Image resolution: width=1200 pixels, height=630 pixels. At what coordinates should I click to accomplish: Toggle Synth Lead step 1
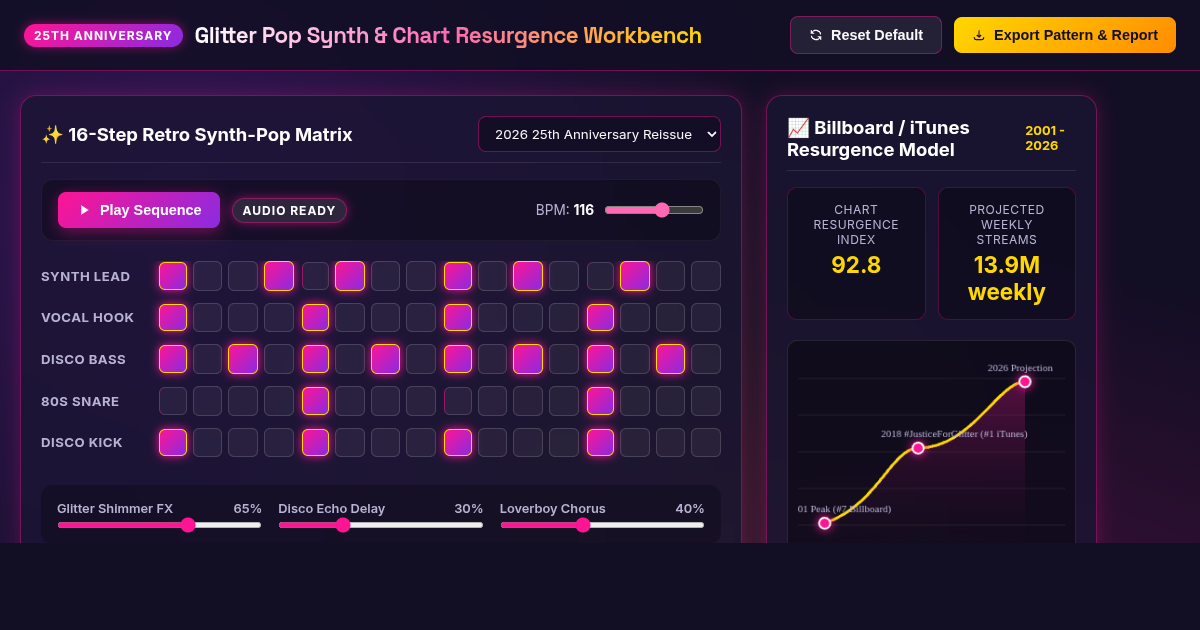[173, 276]
